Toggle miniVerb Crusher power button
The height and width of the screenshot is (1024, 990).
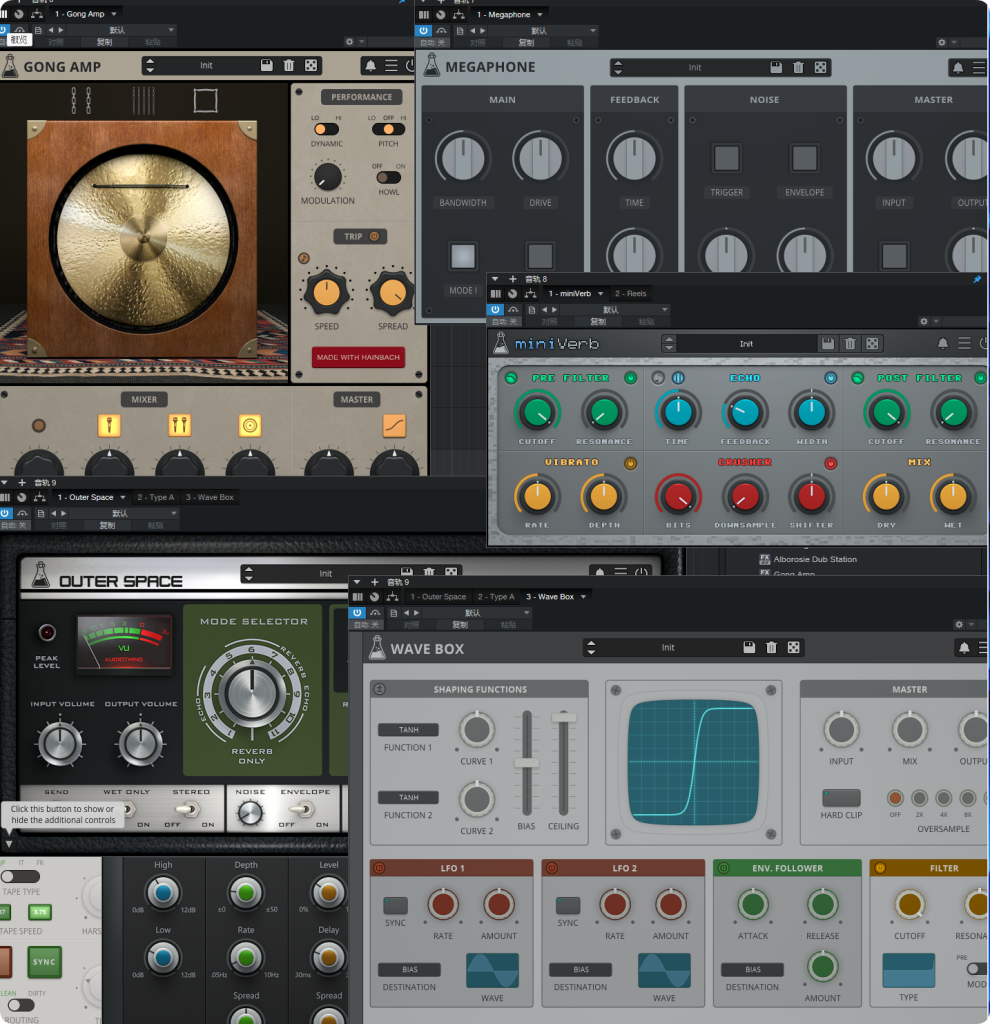click(830, 463)
